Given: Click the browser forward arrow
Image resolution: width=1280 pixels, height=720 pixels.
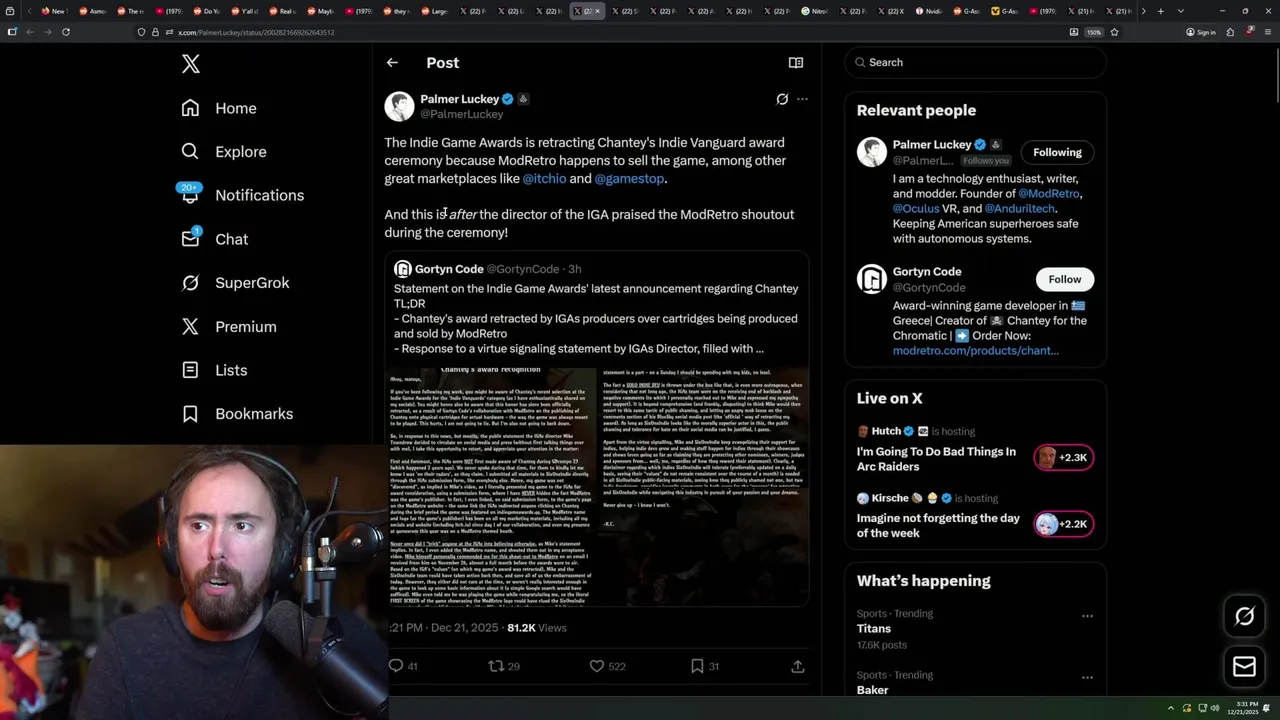Looking at the screenshot, I should coord(48,32).
